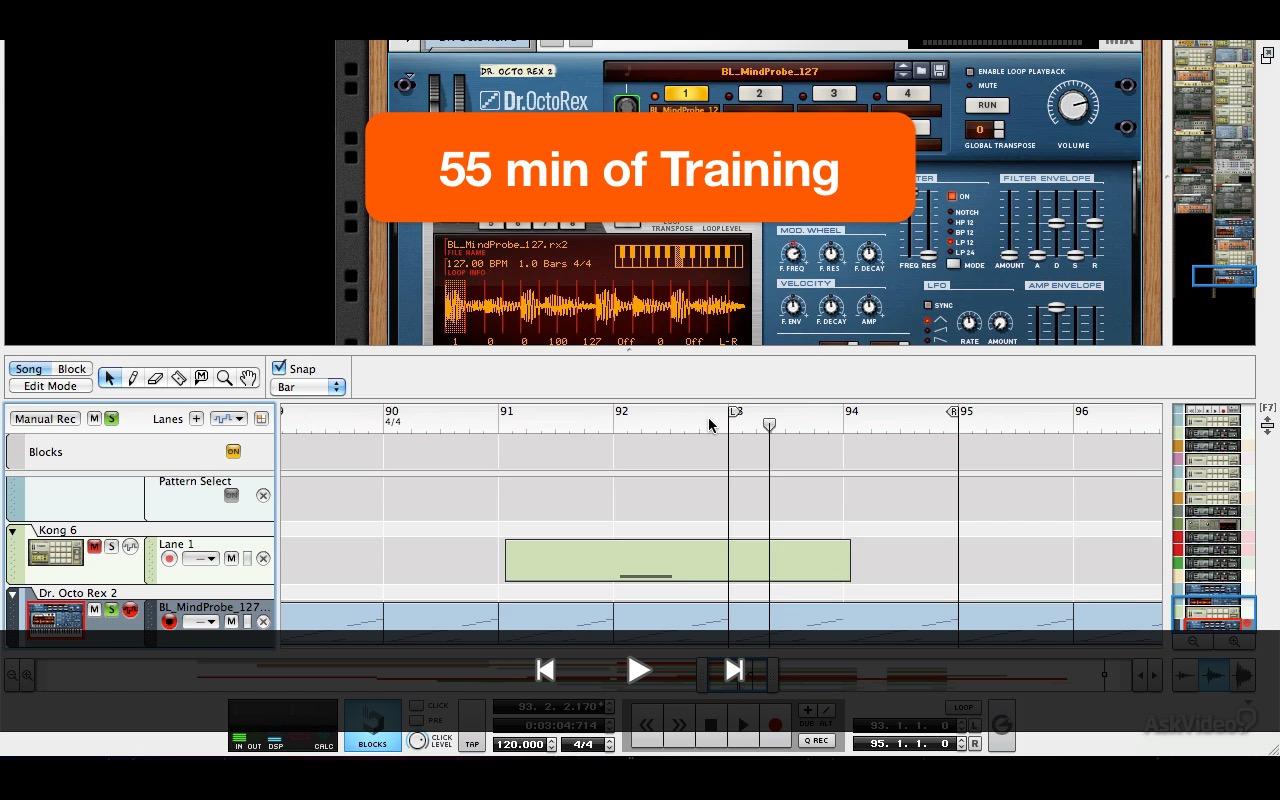
Task: Switch to Block view
Action: 72,369
